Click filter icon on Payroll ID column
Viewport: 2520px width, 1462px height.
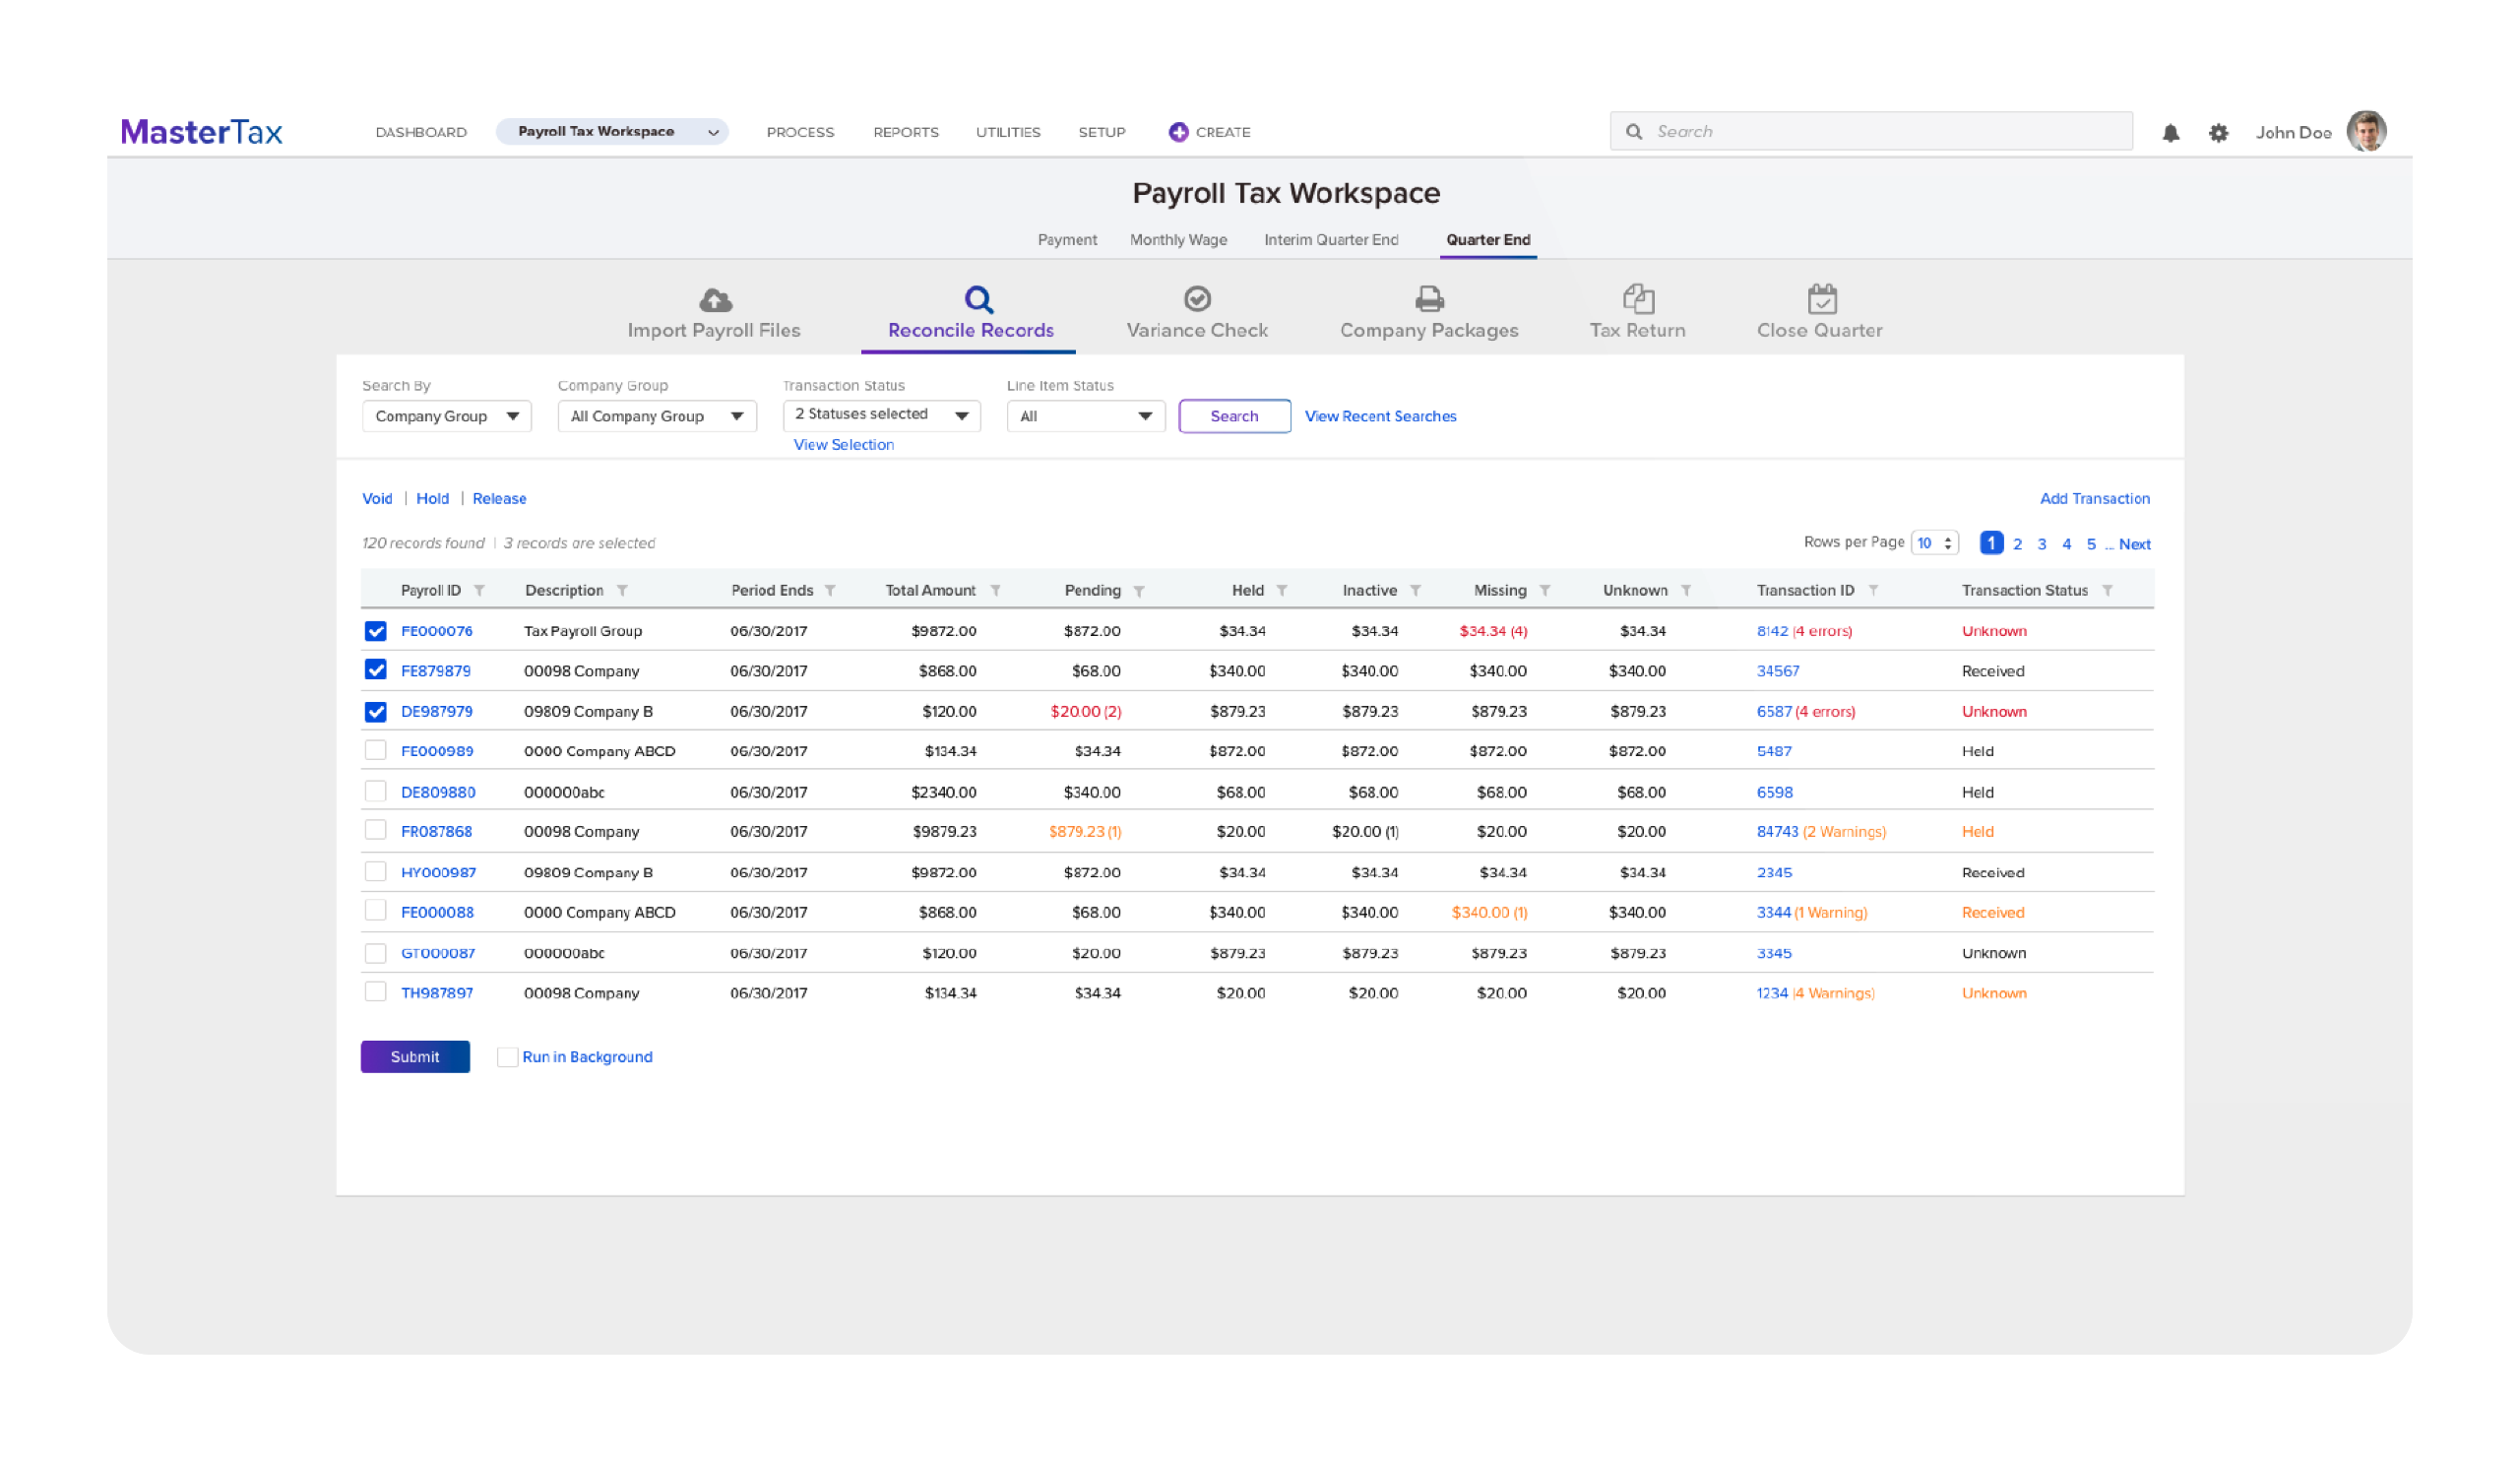[479, 591]
